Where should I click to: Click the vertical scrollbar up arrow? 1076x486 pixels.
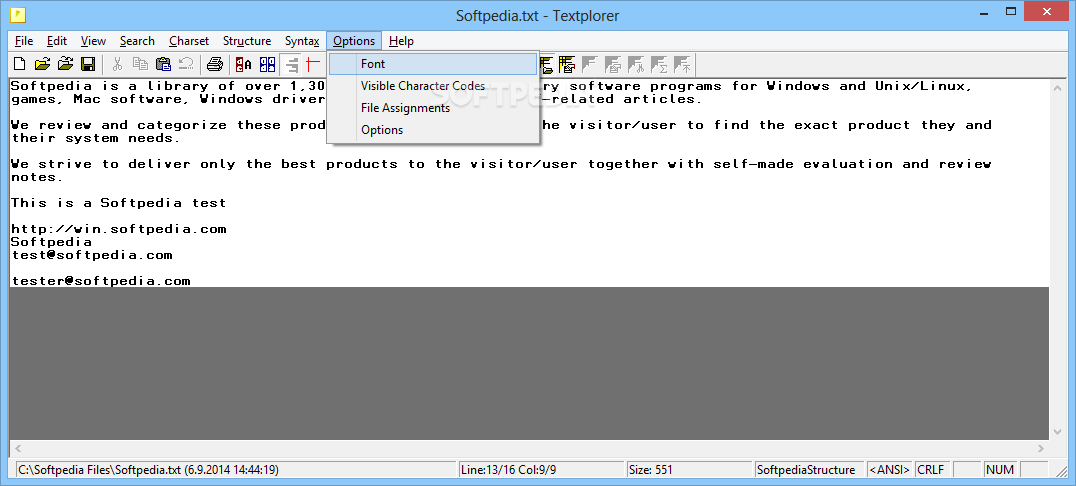pos(1057,87)
